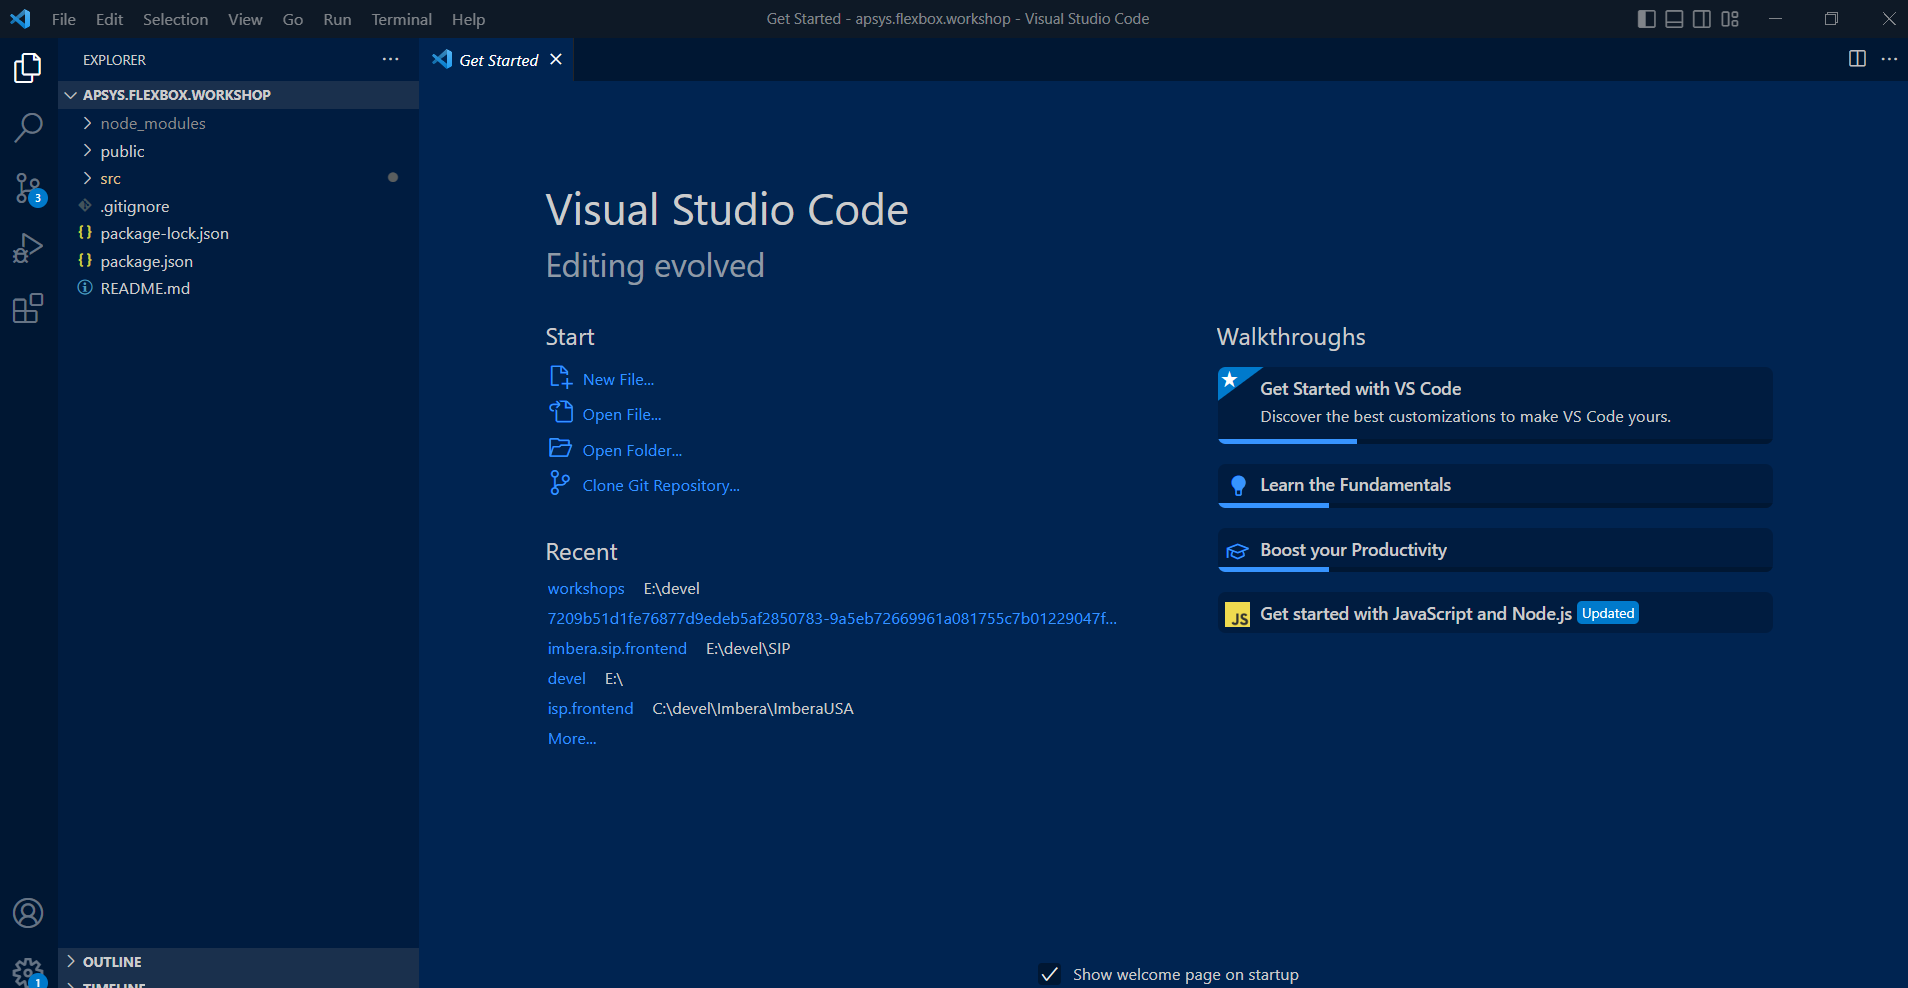Screen dimensions: 1908x988
Task: Open the Search view in activity bar
Action: pos(28,127)
